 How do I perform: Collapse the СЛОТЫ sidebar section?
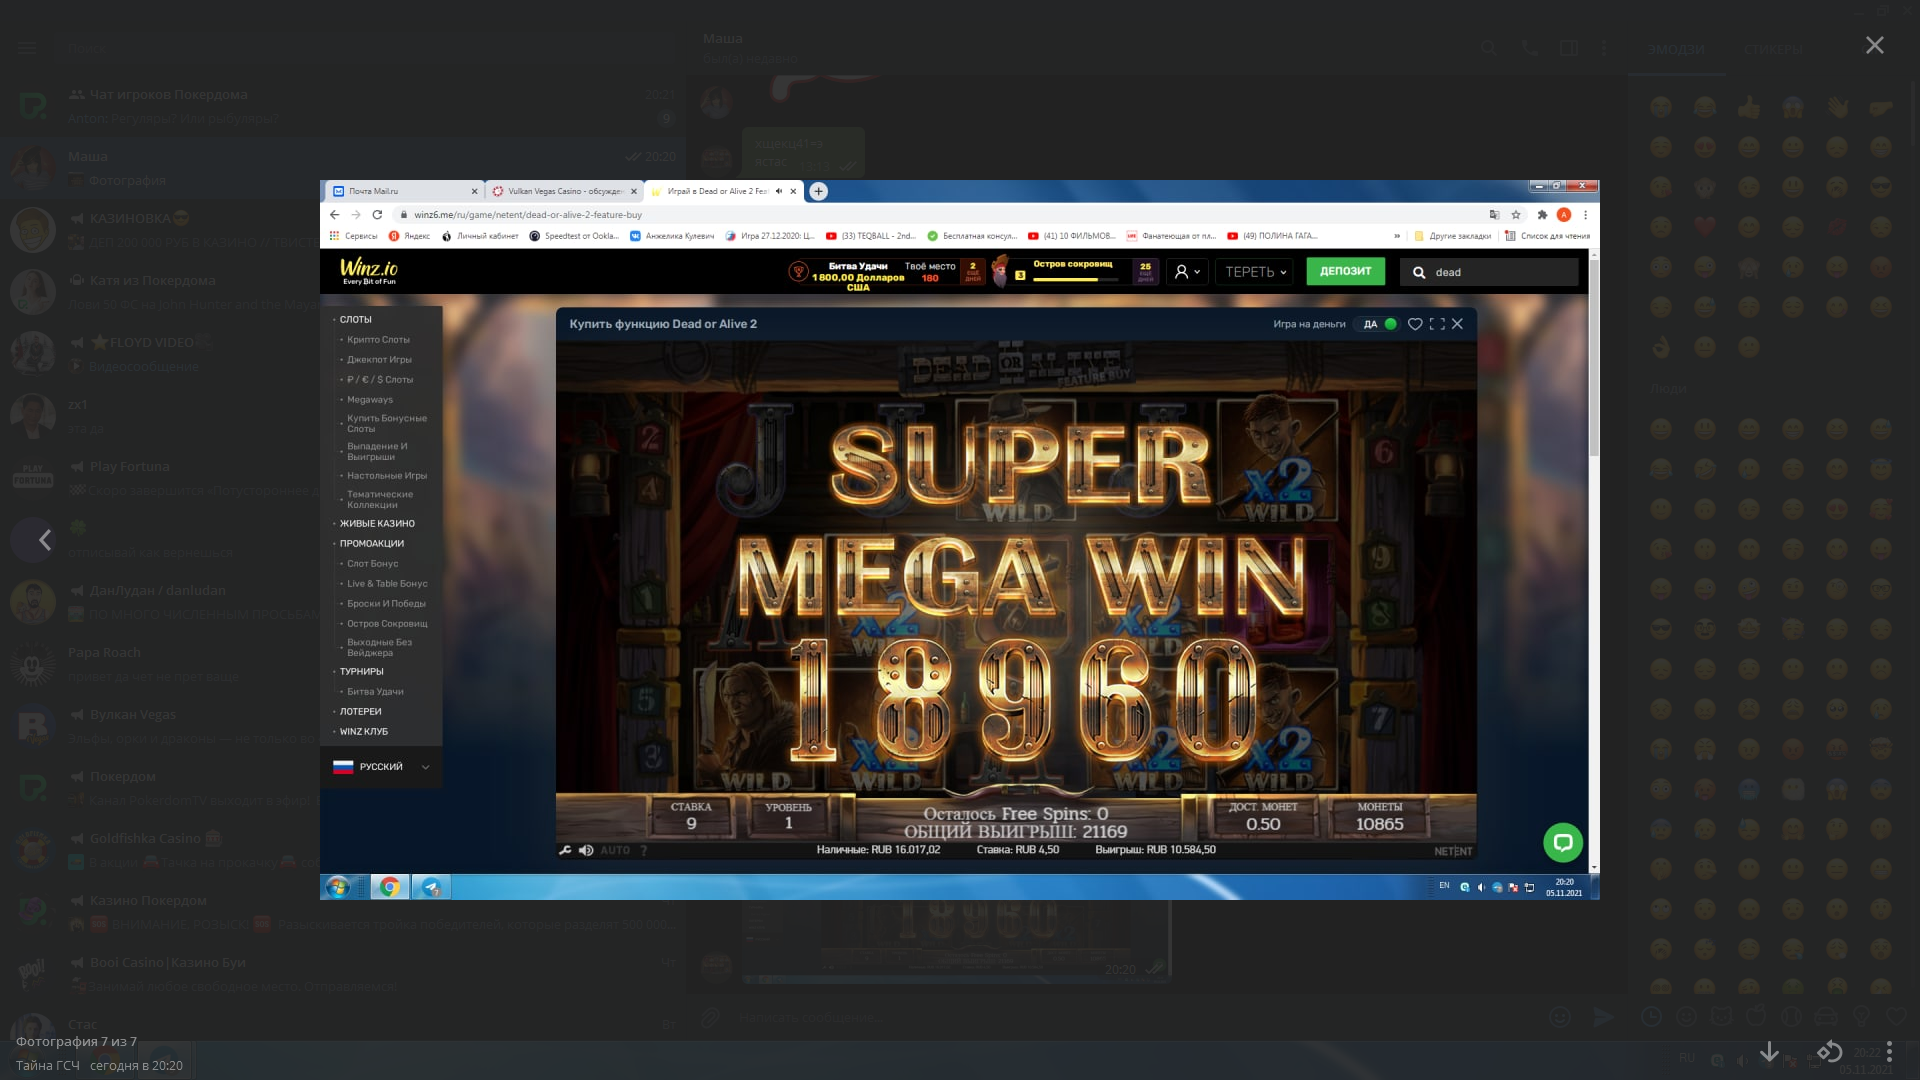point(355,320)
